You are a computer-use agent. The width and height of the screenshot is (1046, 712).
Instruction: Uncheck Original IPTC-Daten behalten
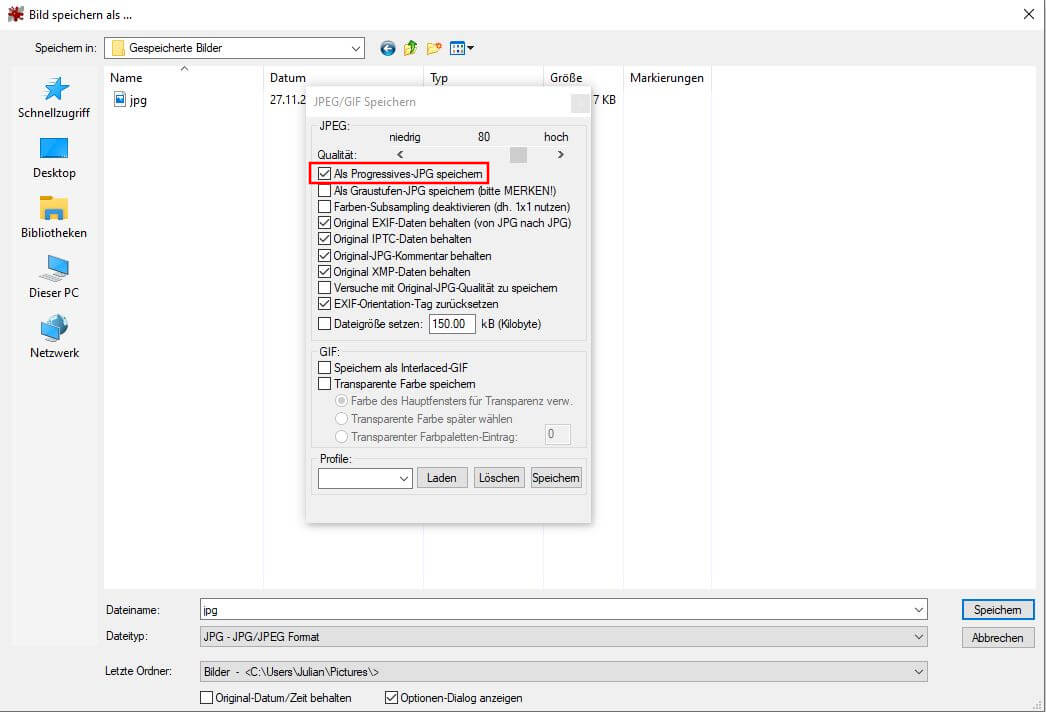(324, 239)
